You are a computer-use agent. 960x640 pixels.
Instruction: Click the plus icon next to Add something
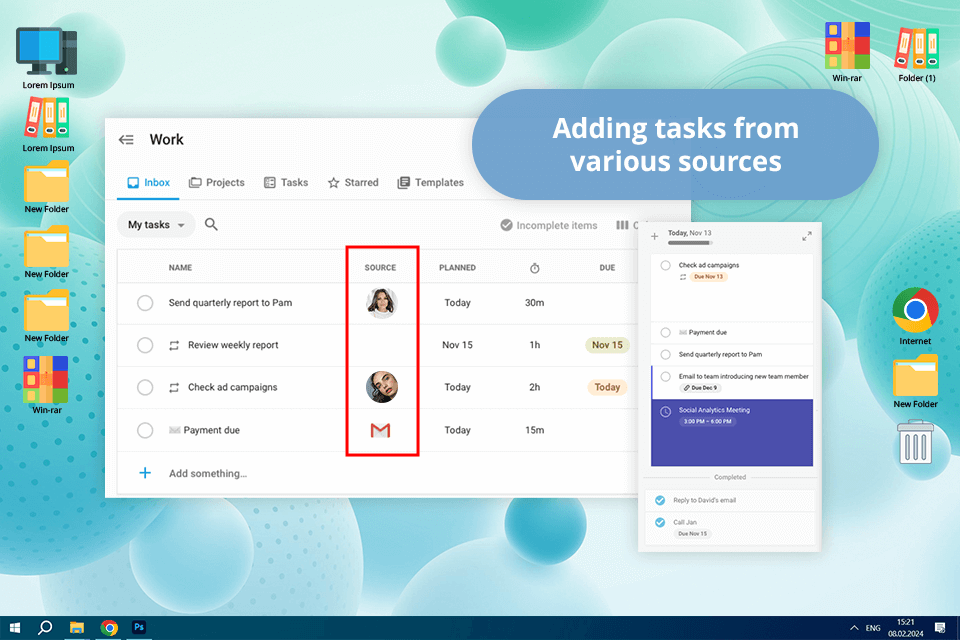145,473
